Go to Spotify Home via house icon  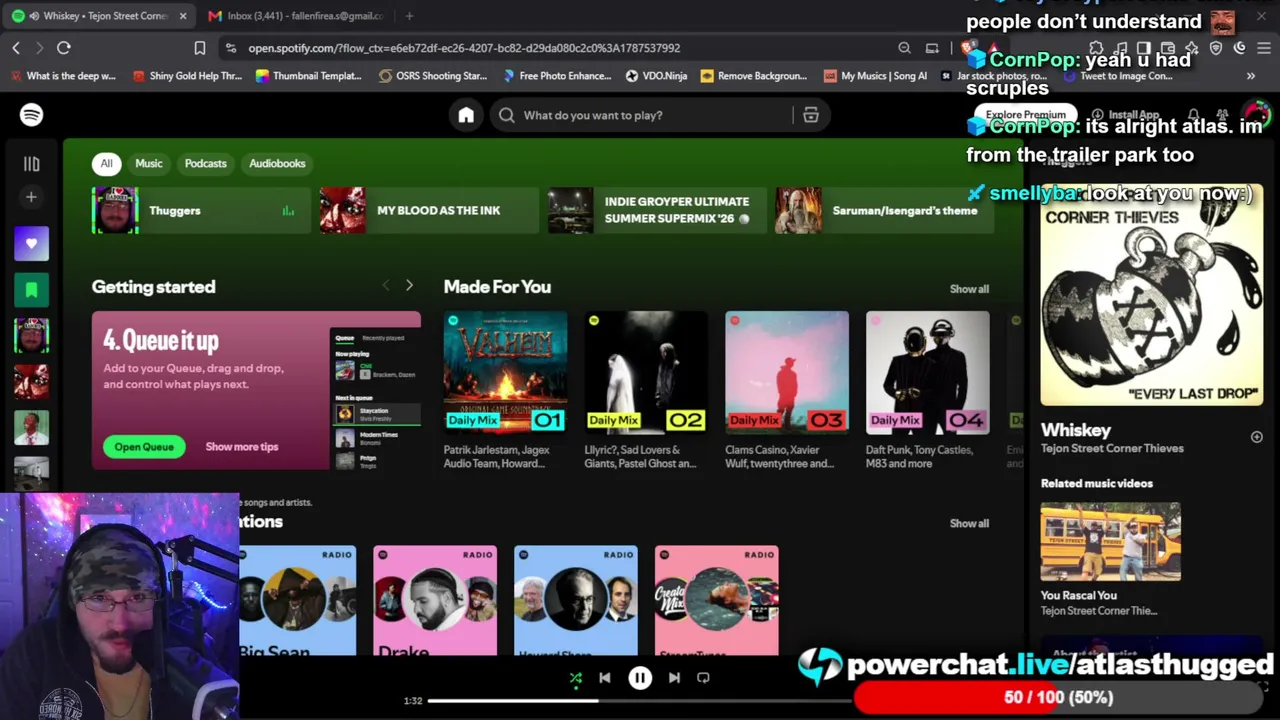pos(466,115)
